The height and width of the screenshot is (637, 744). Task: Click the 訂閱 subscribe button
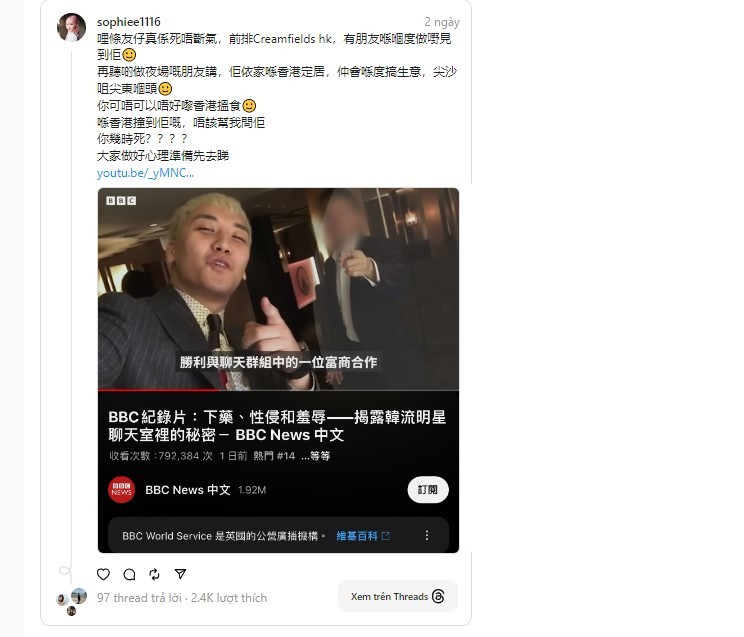[x=428, y=489]
